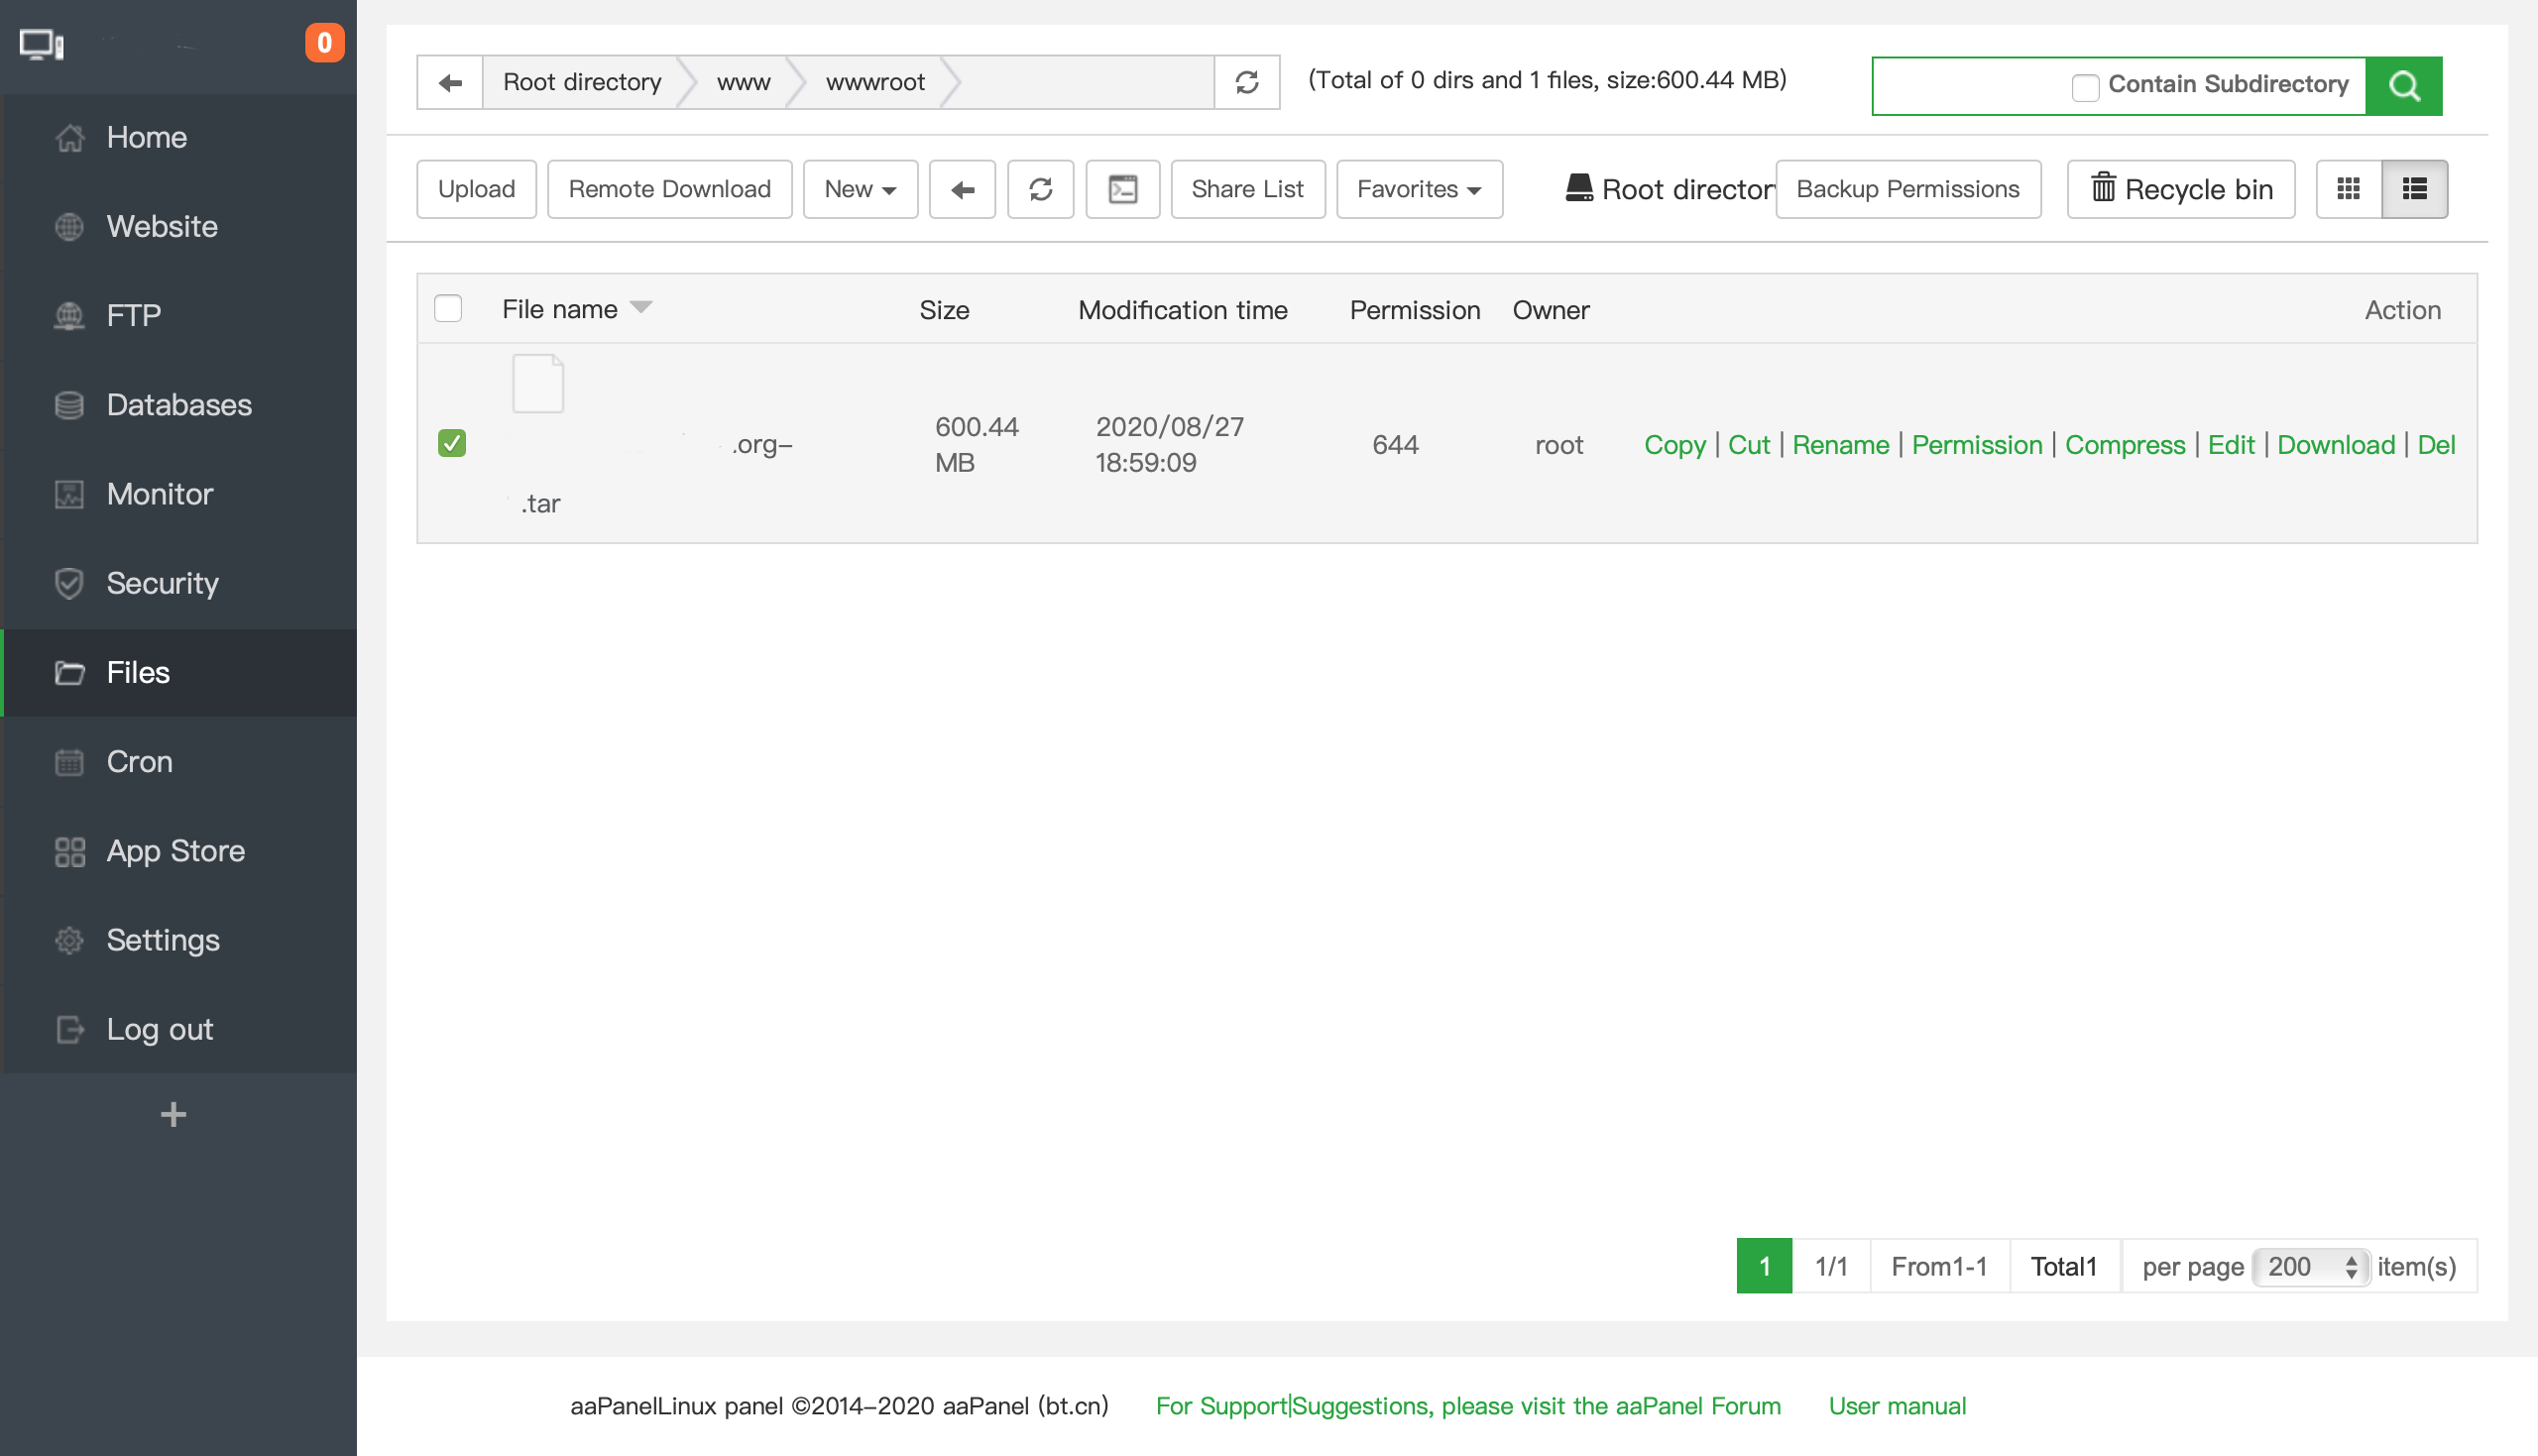Go back using the toolbar back arrow
The width and height of the screenshot is (2538, 1456).
click(x=961, y=189)
